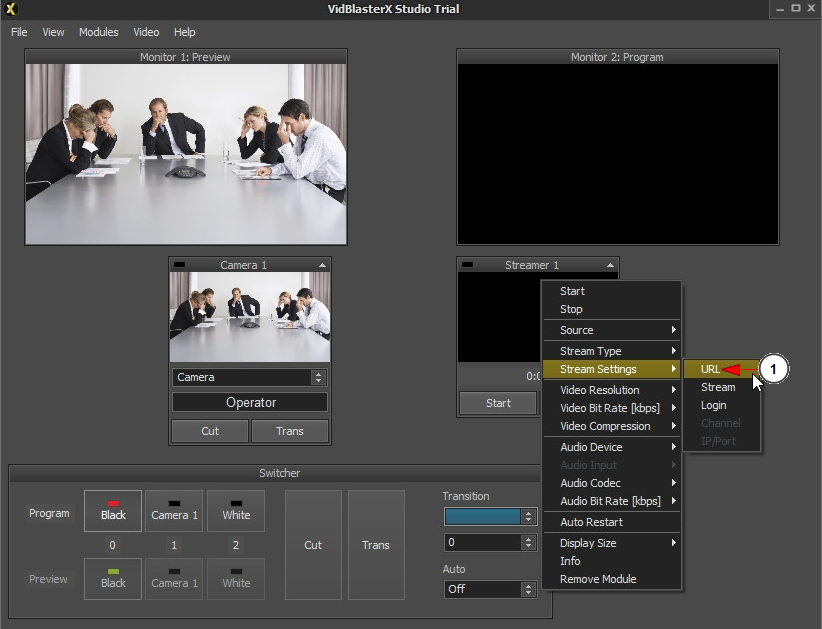Click the VidBlasterX logo icon in title bar
This screenshot has height=629, width=822.
point(10,9)
